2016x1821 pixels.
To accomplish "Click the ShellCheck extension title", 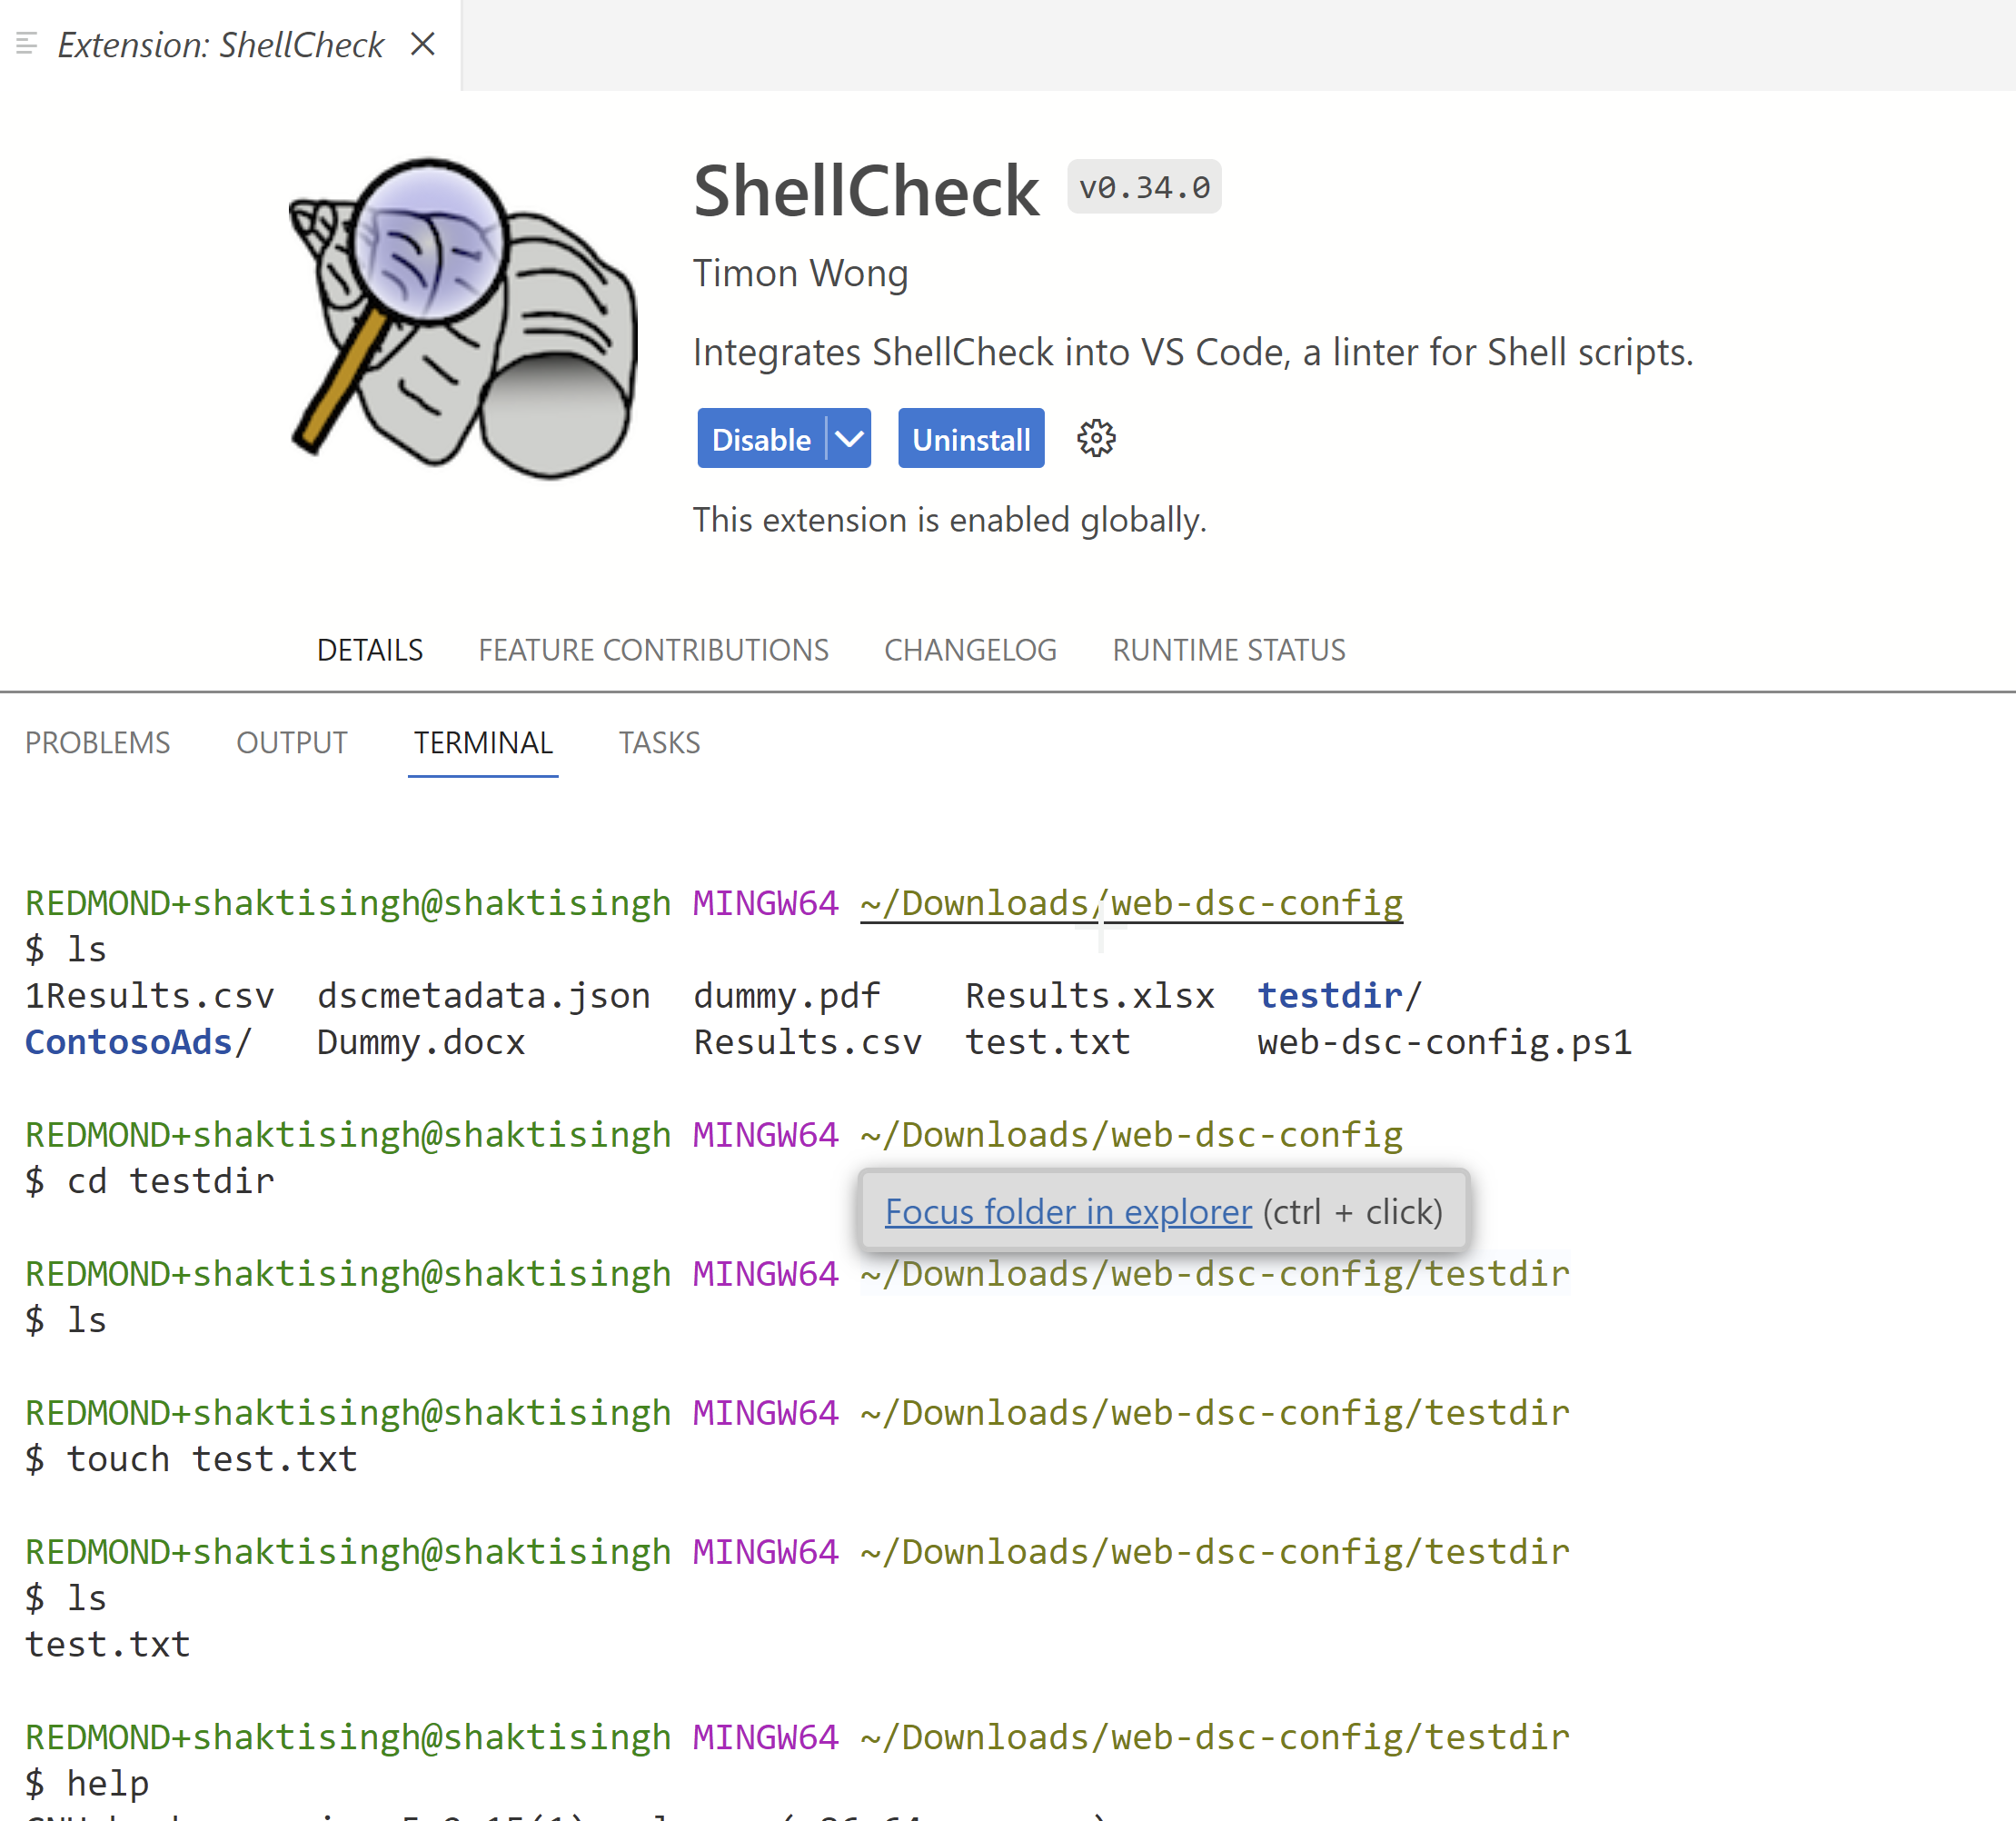I will point(866,190).
